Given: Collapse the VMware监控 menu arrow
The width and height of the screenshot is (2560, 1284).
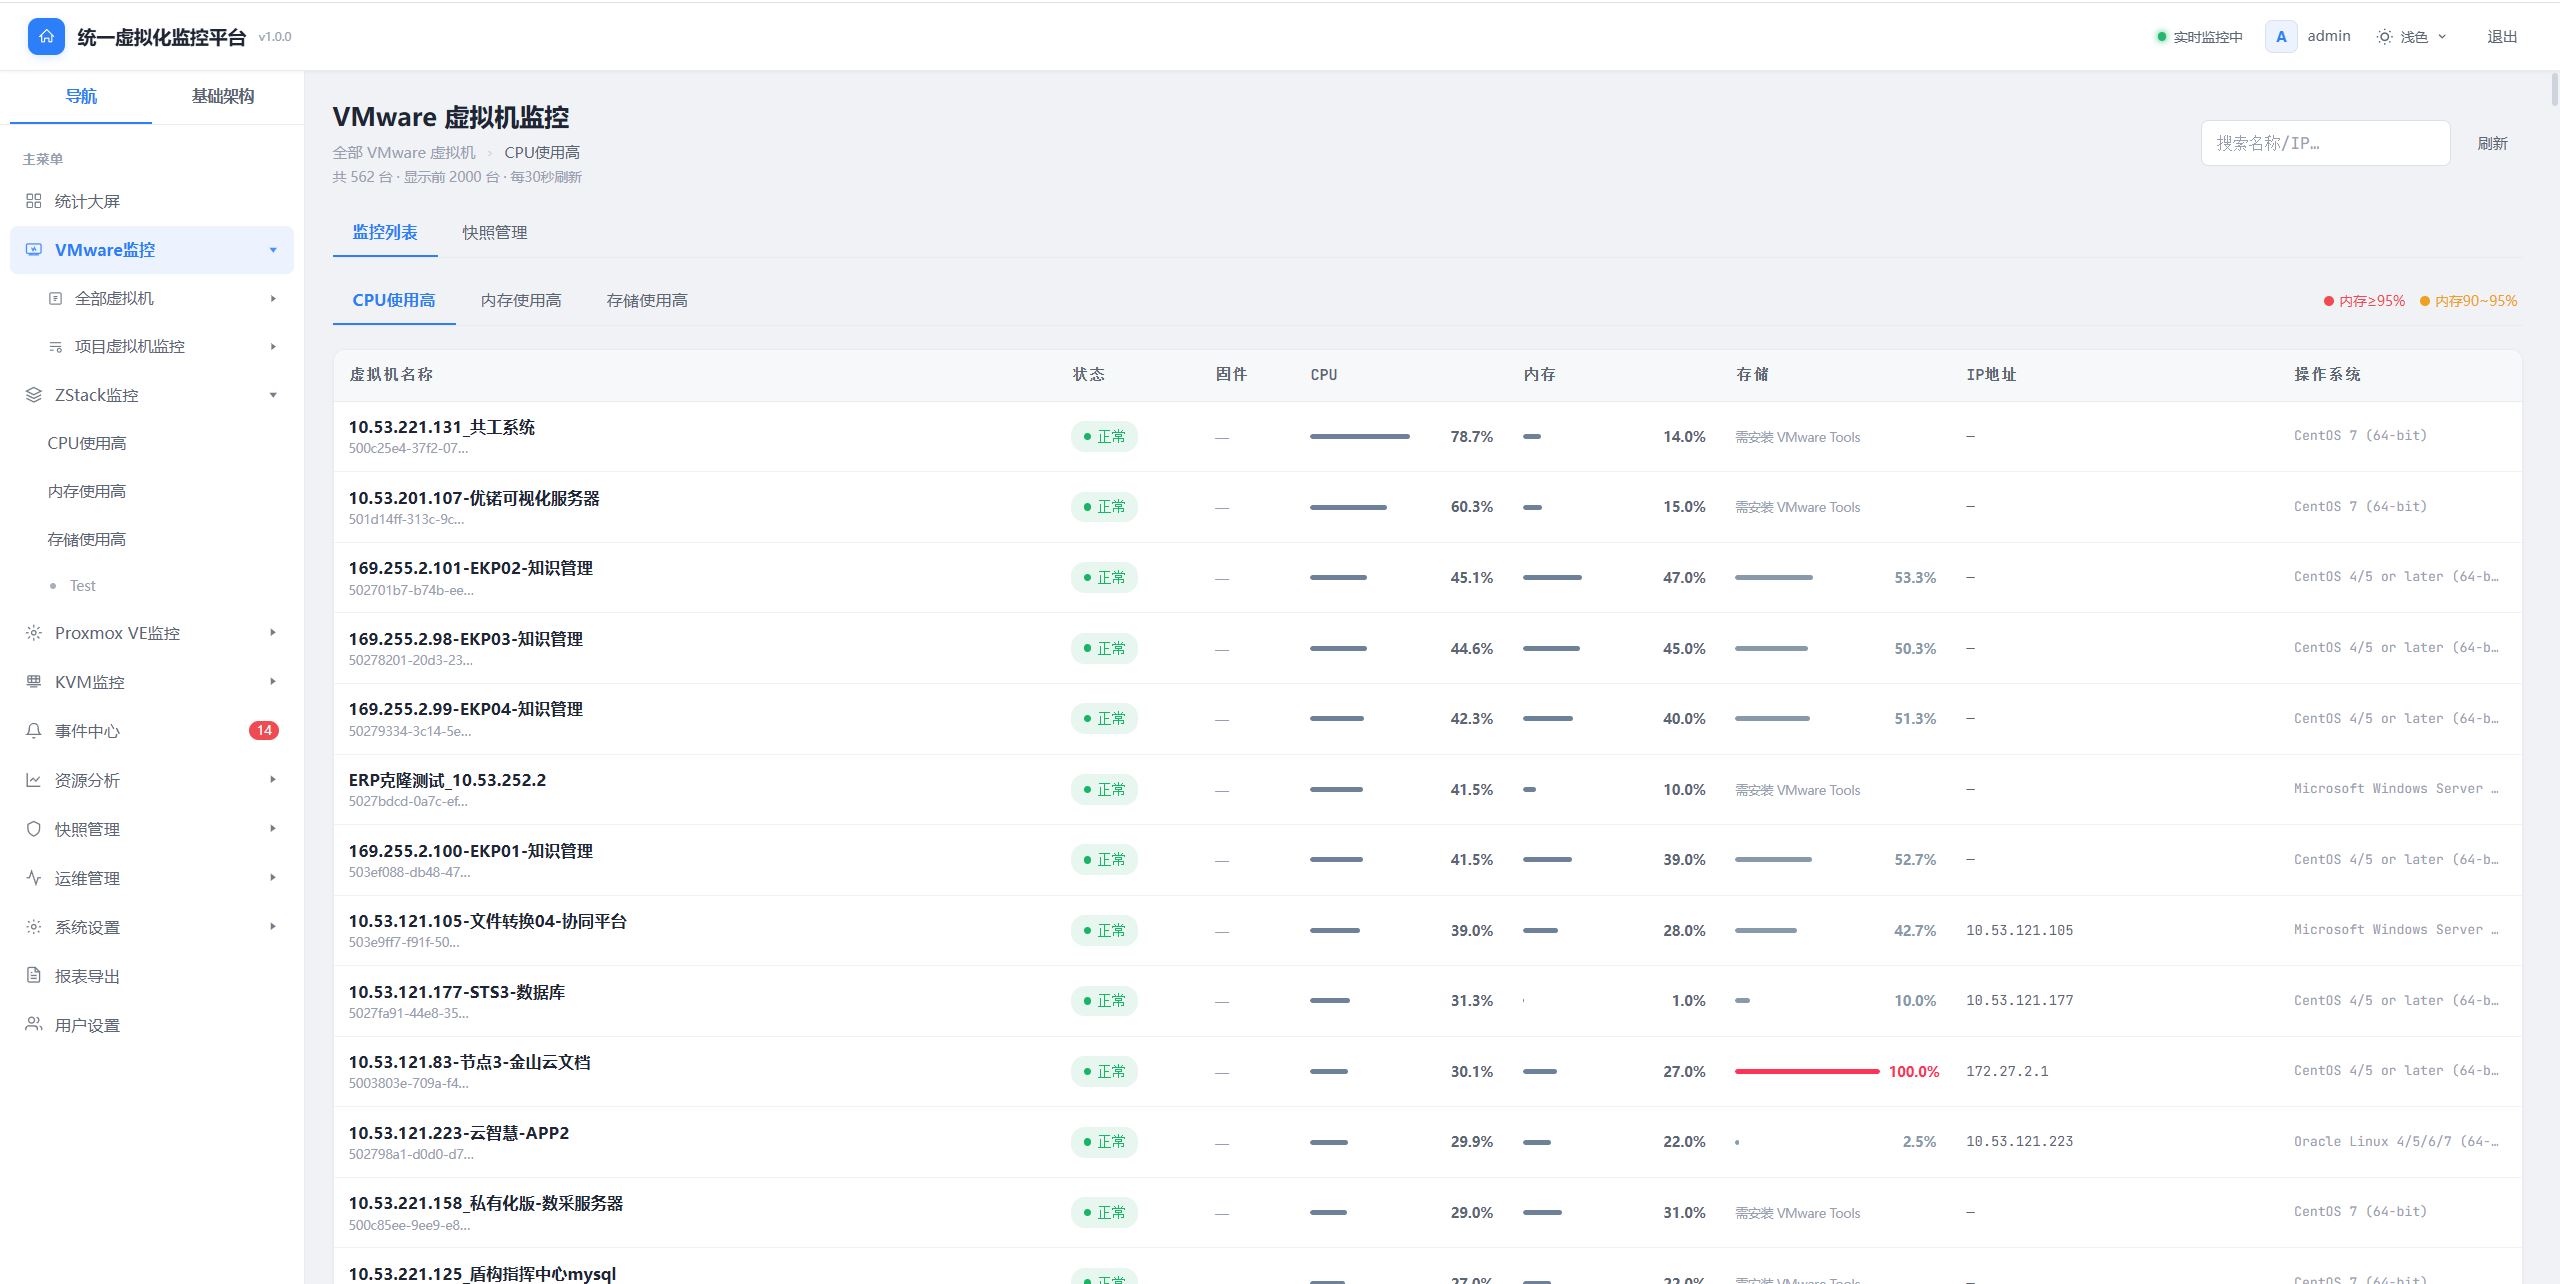Looking at the screenshot, I should click(273, 250).
